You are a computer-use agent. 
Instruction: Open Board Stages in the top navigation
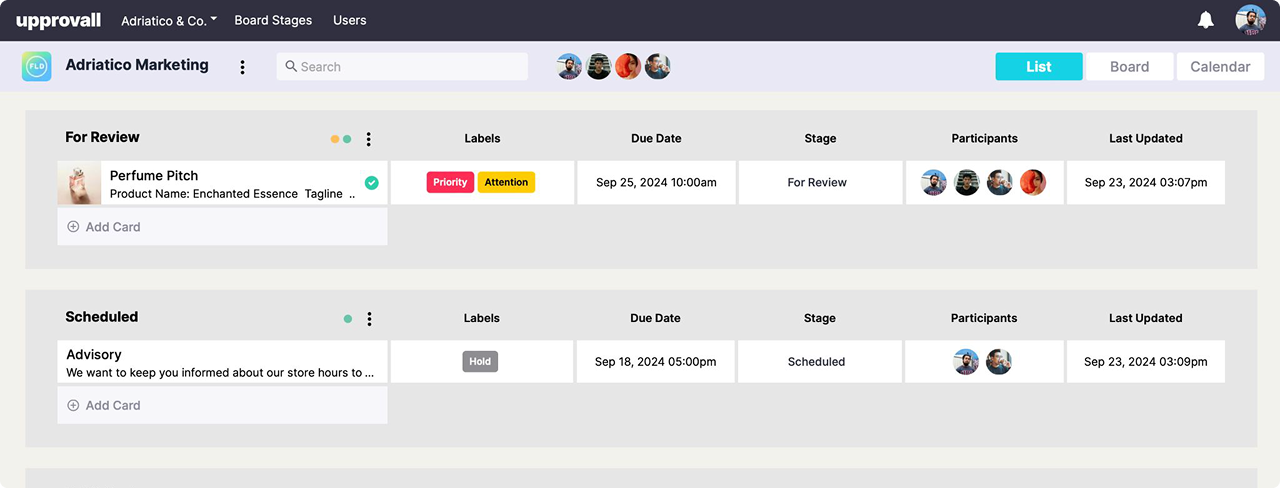[x=273, y=20]
